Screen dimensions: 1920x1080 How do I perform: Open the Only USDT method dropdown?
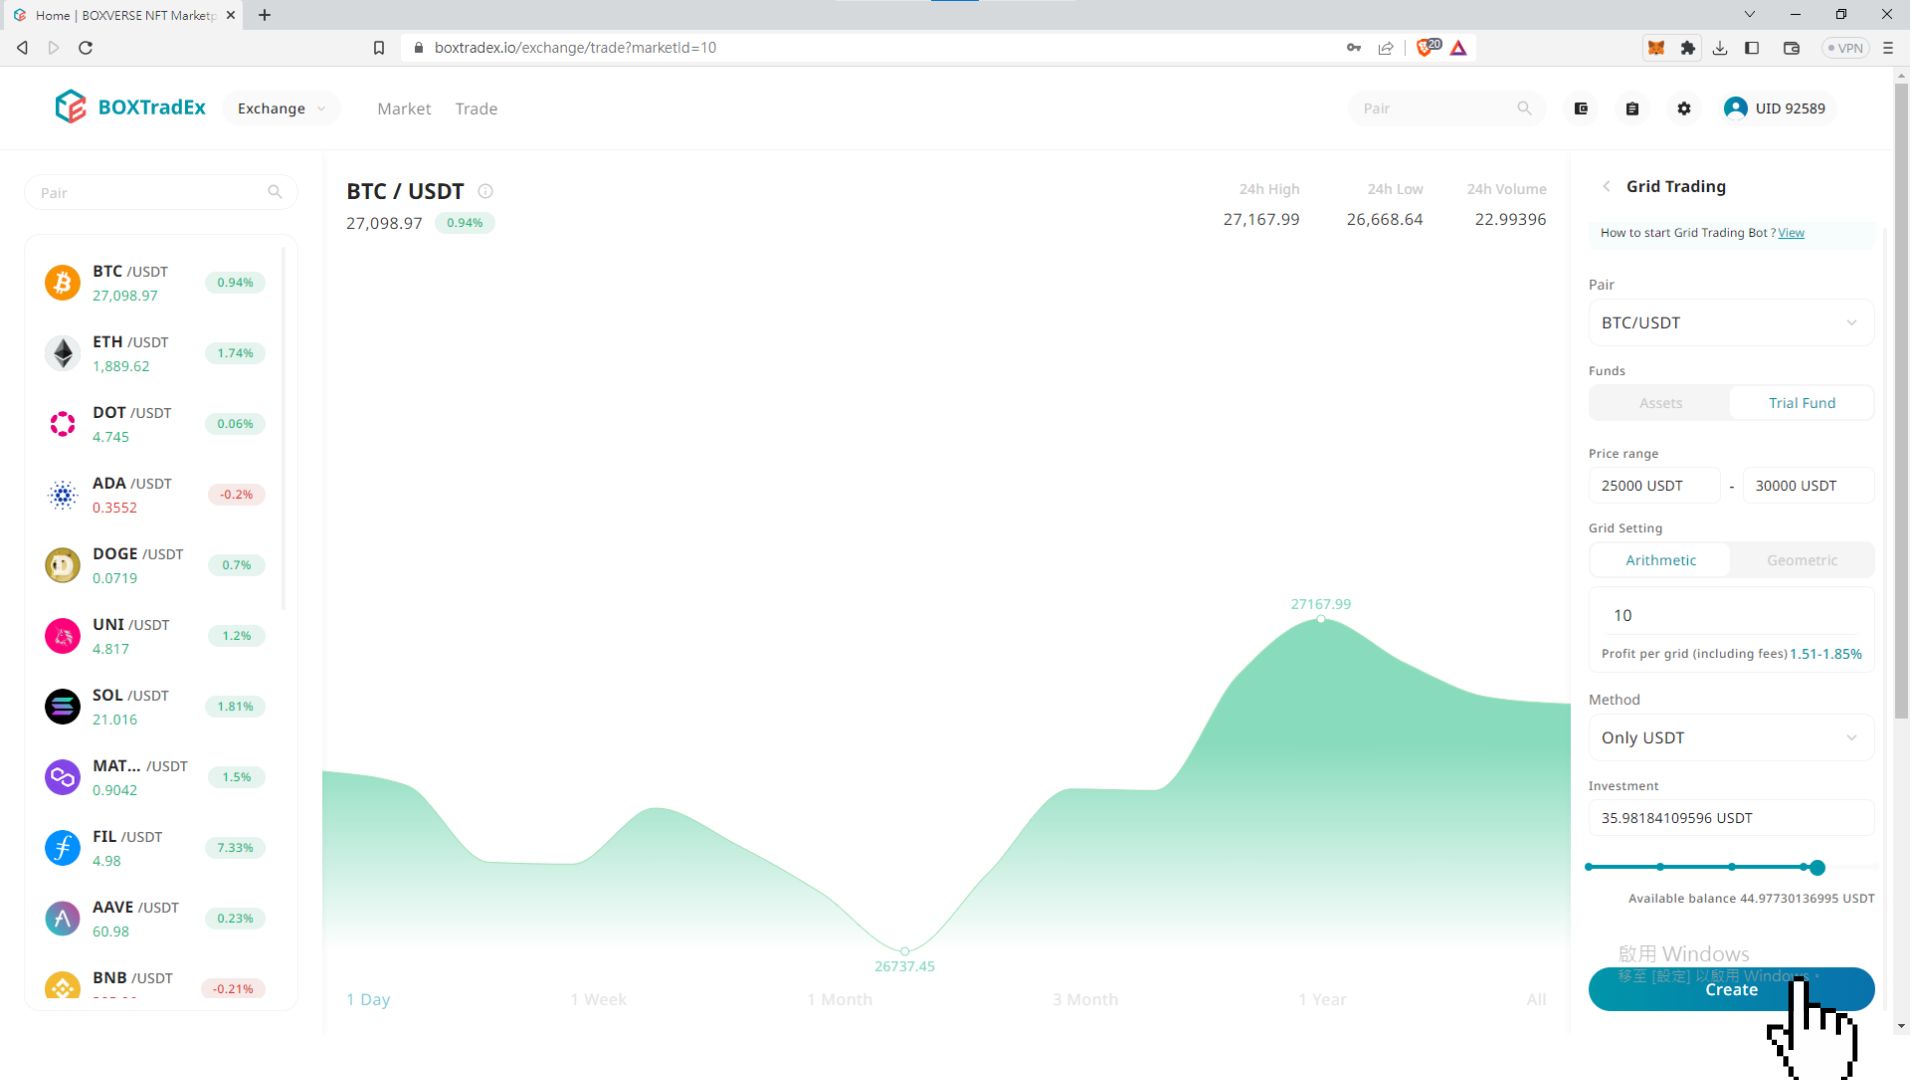1731,738
